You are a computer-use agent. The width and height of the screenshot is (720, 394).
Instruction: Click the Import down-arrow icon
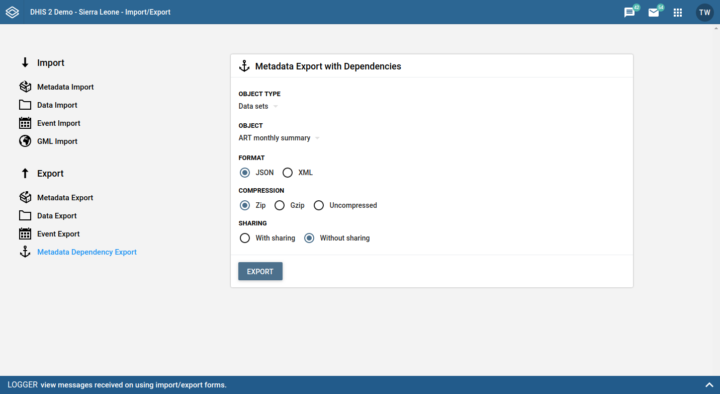[25, 62]
